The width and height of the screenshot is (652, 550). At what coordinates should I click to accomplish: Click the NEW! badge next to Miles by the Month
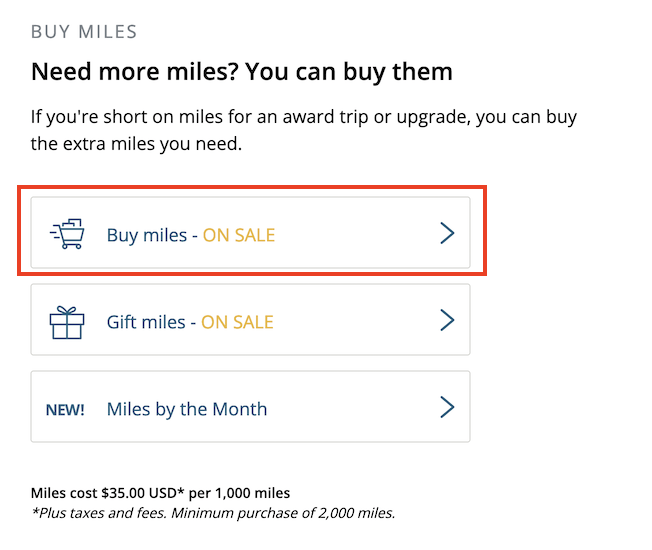coord(65,410)
